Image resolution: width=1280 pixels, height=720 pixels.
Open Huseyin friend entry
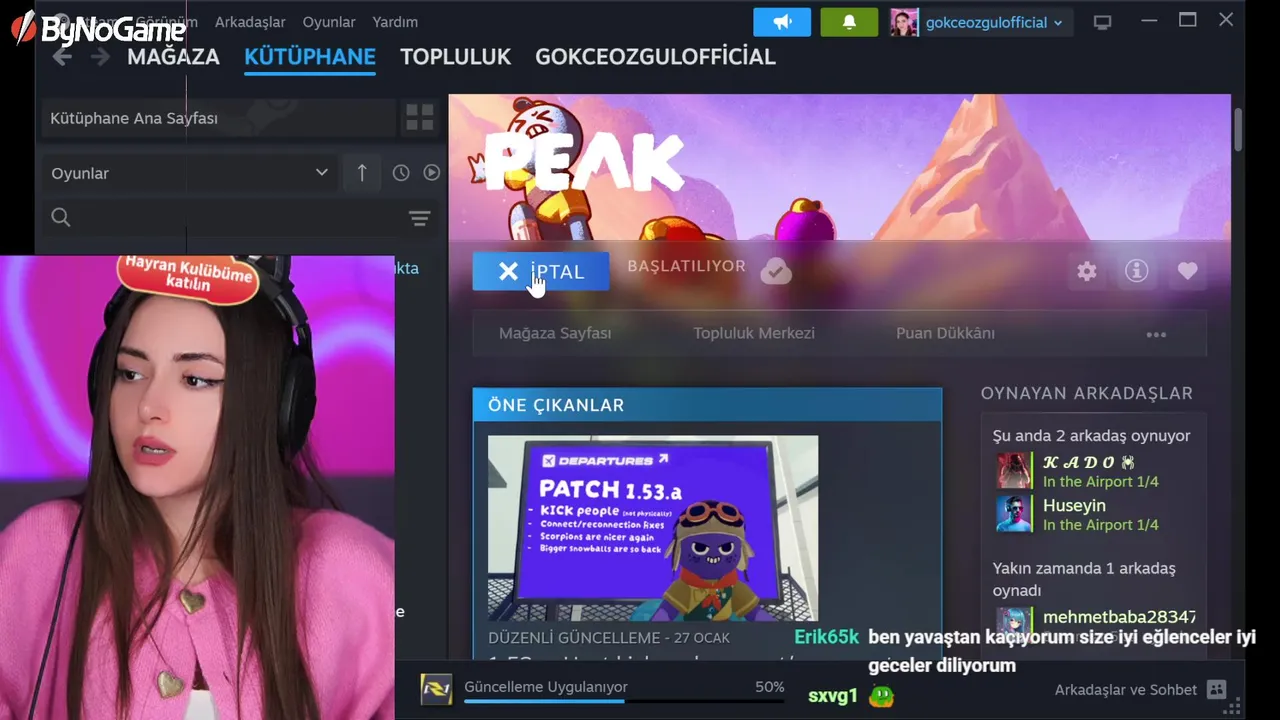(1095, 514)
